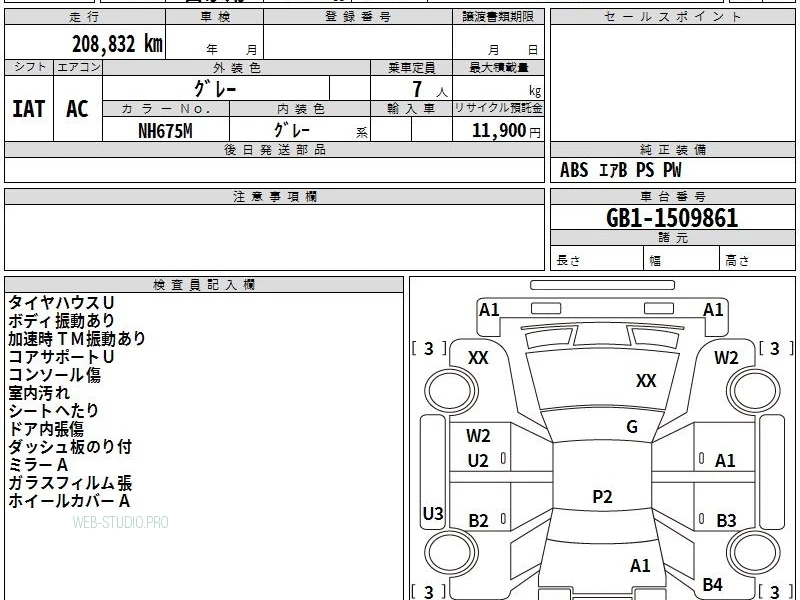Viewport: 800px width, 600px height.
Task: Select the note タイヤハウスU
Action: coord(61,303)
